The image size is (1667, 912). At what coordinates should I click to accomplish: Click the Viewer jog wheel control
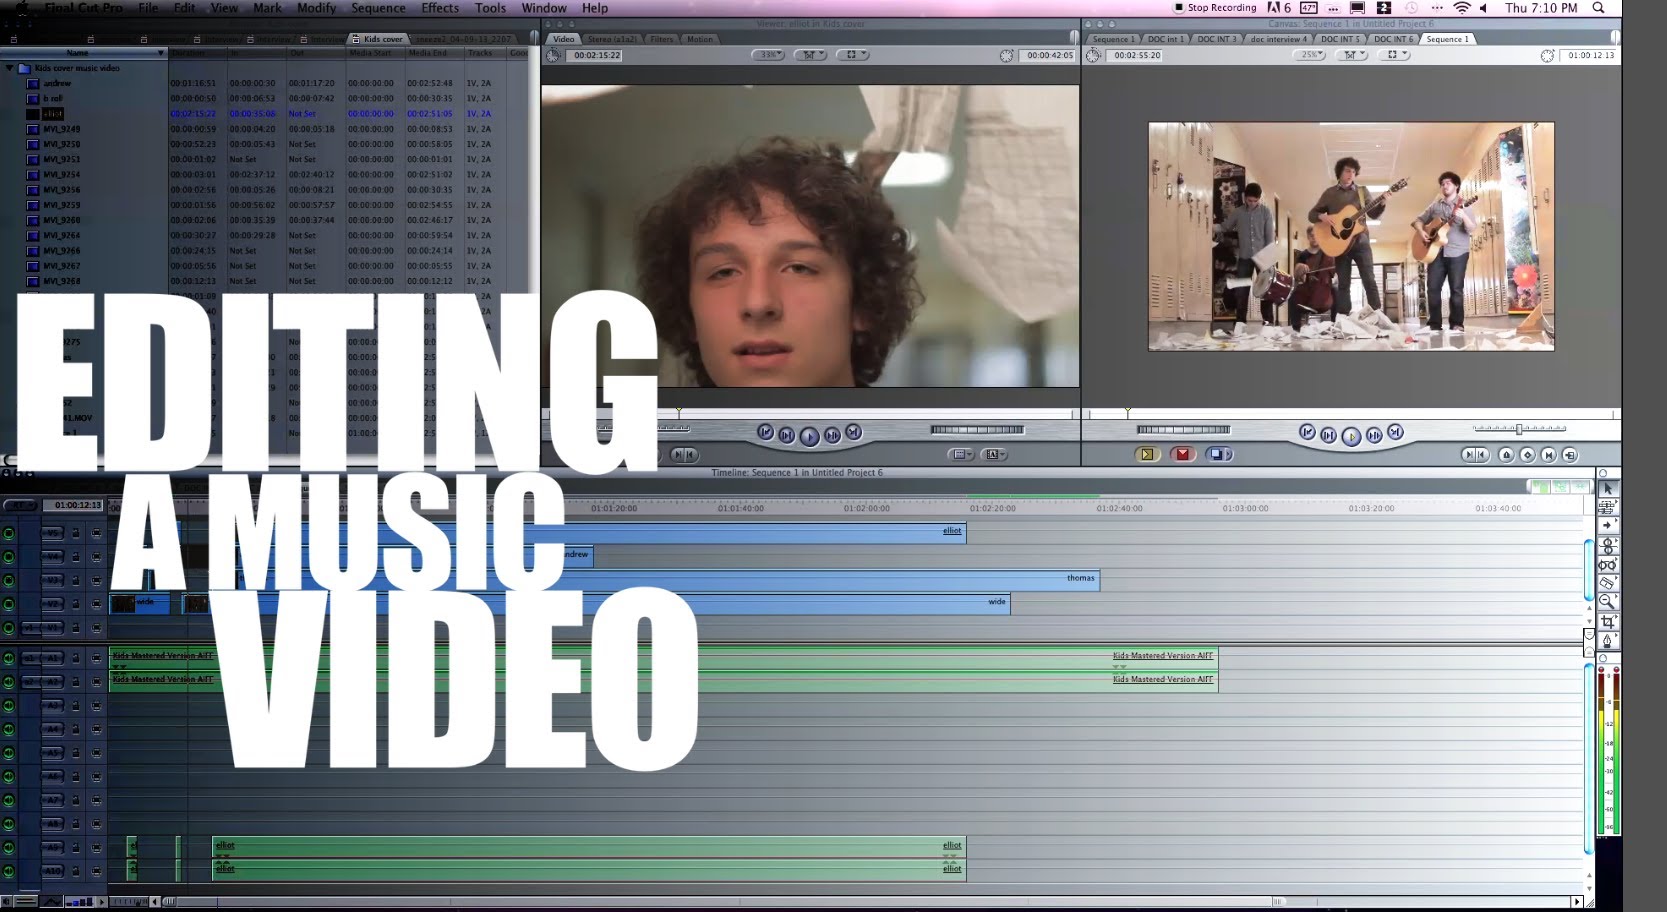pos(977,430)
